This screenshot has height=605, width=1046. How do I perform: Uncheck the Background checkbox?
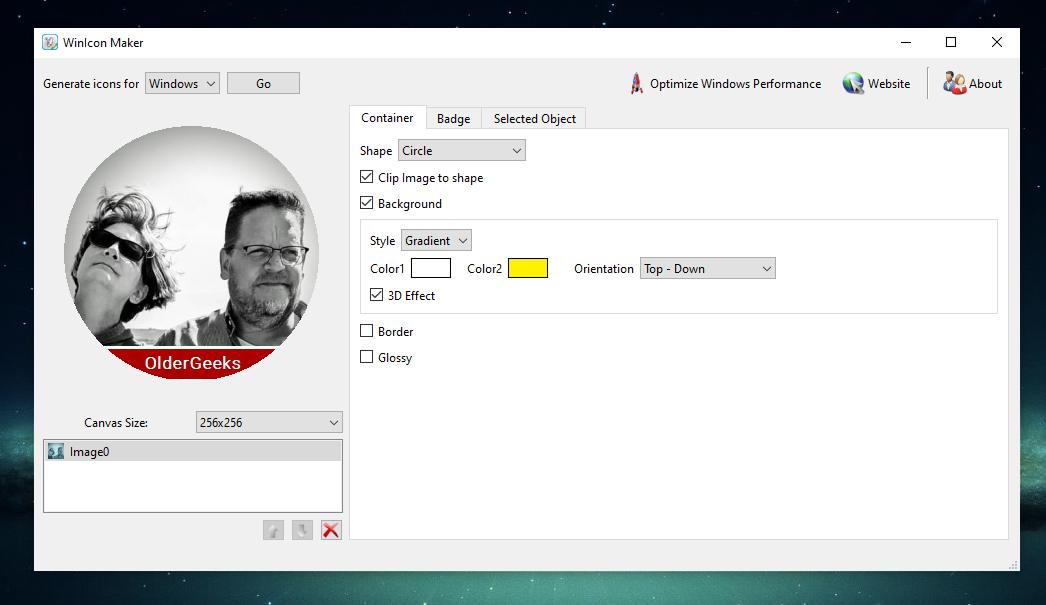pos(366,203)
